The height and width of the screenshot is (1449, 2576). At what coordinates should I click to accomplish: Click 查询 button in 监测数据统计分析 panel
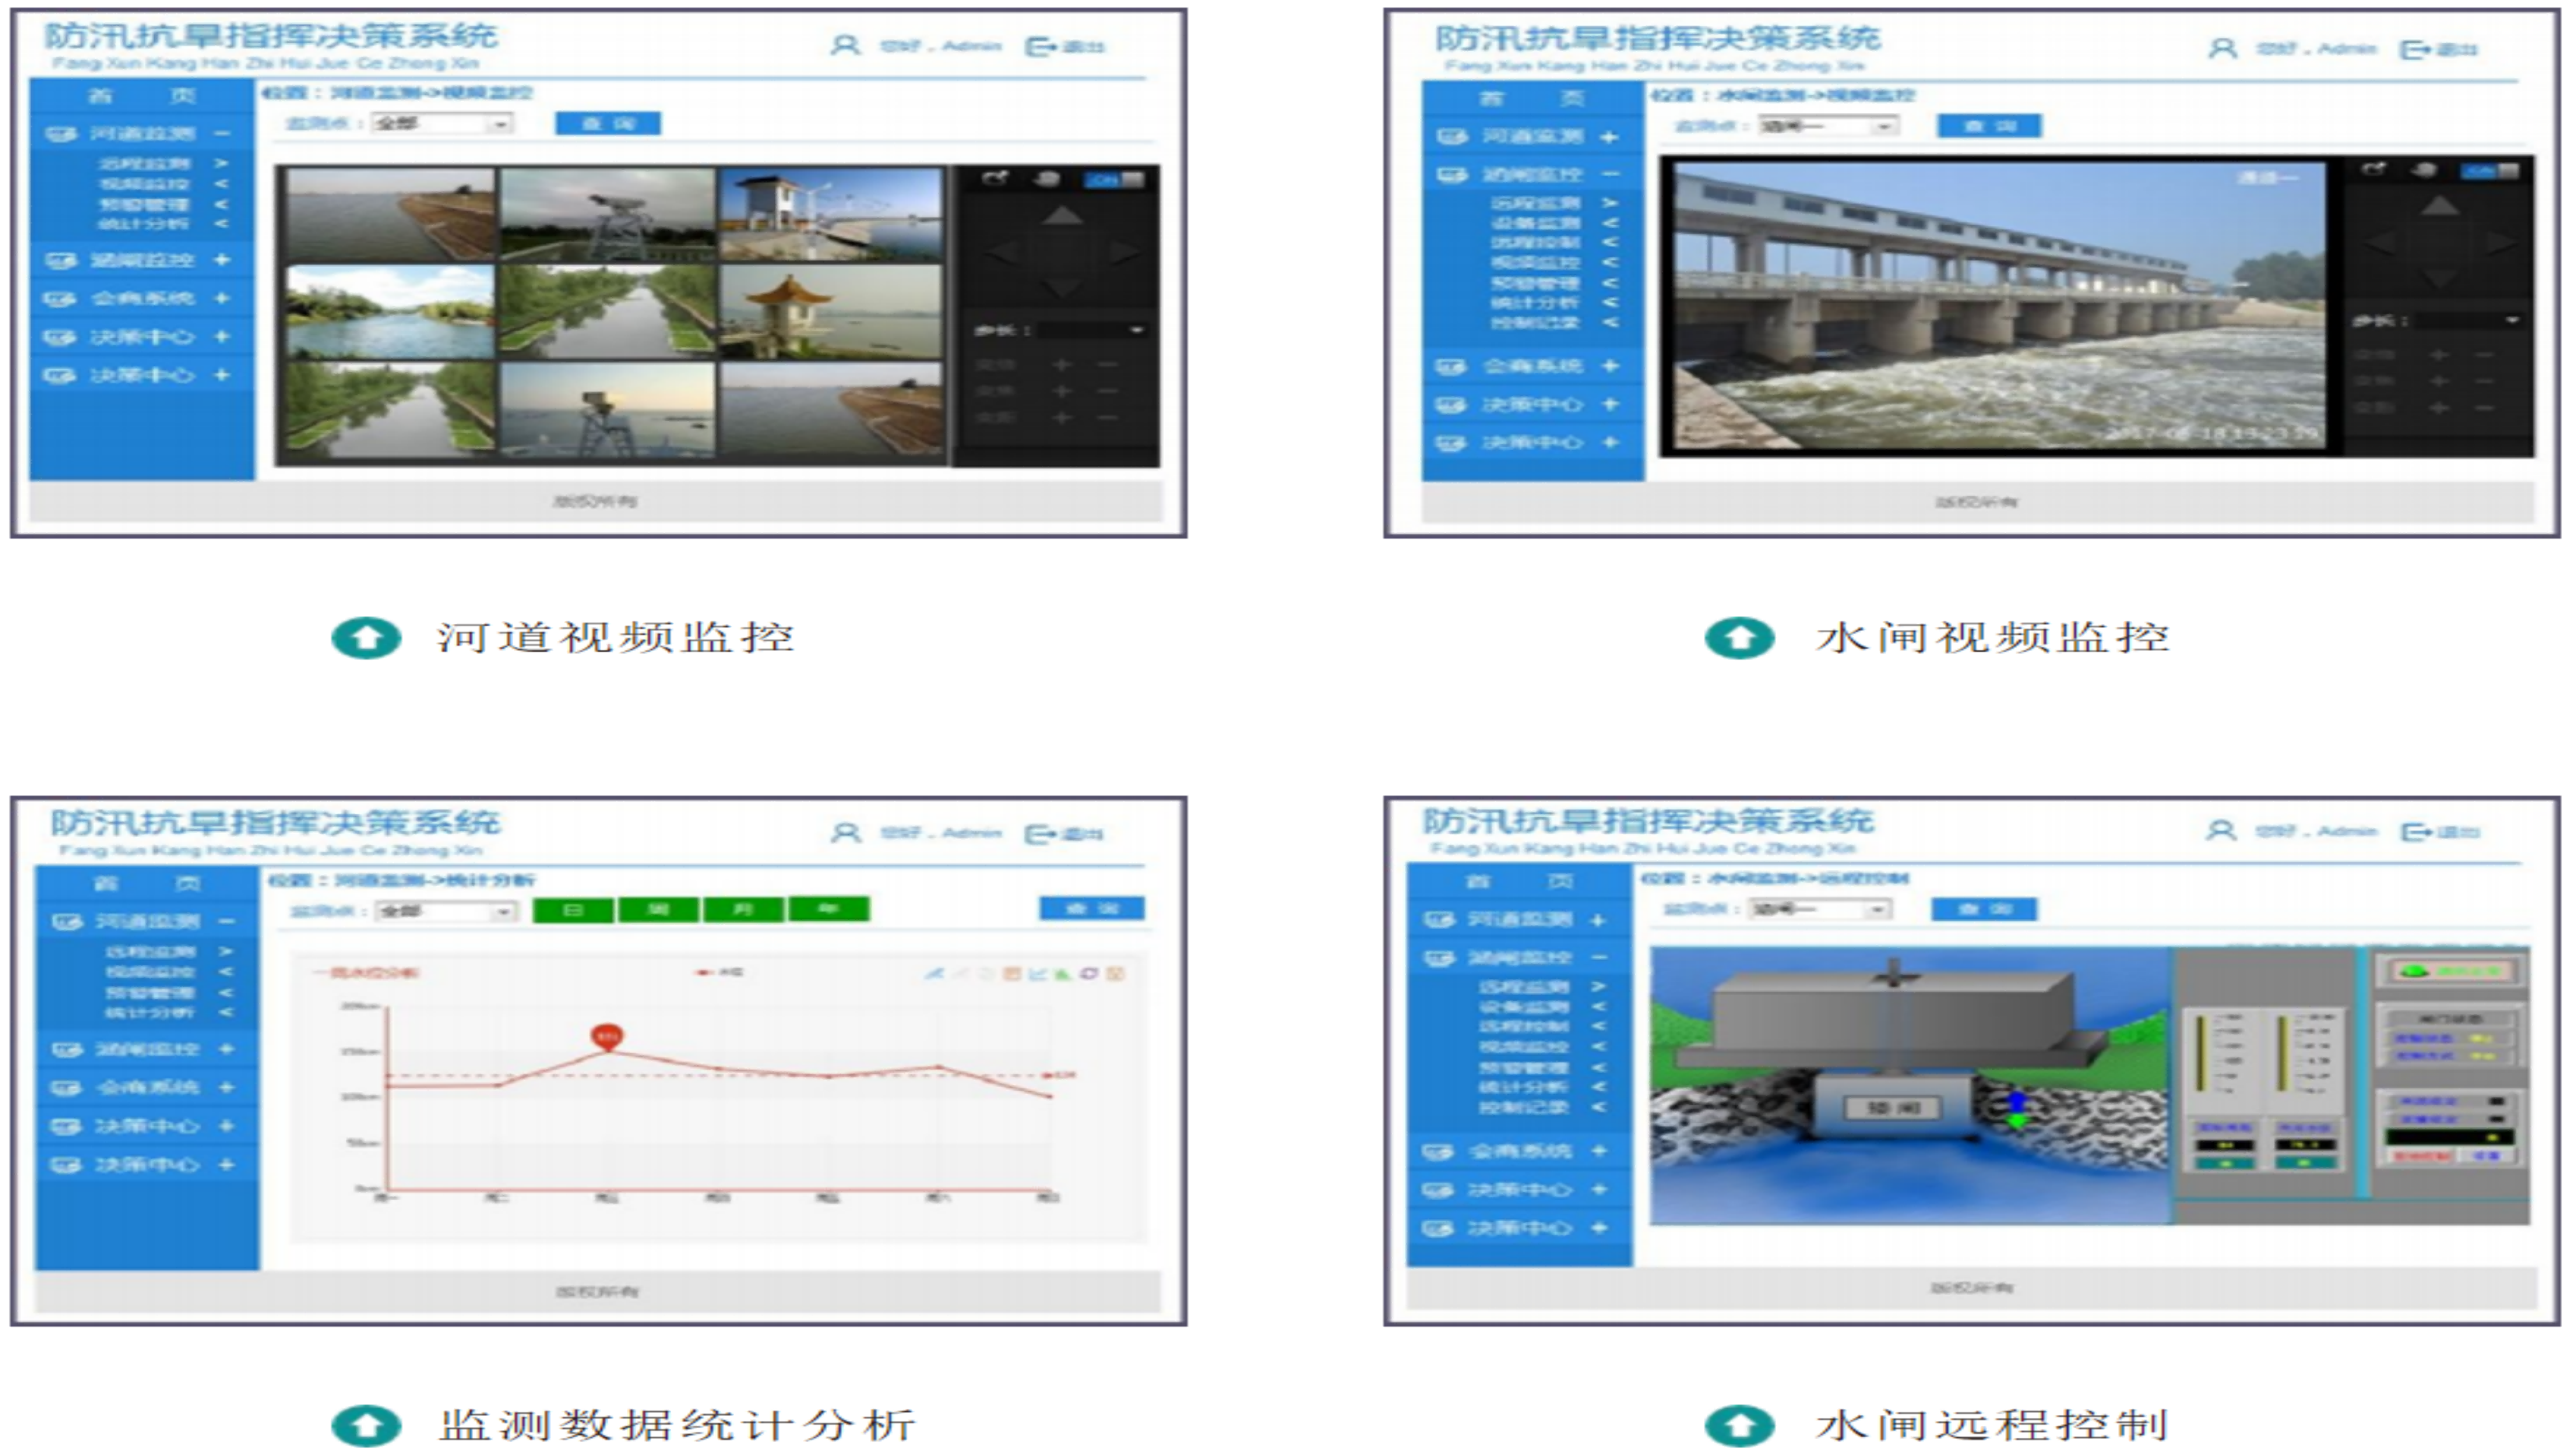click(x=1092, y=908)
